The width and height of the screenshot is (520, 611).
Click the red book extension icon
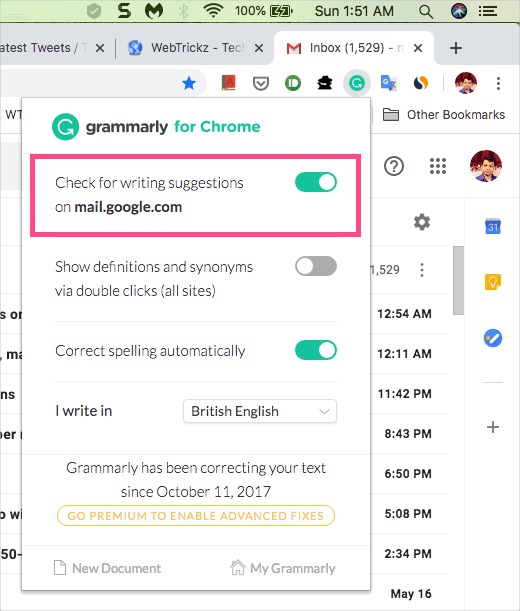[228, 83]
